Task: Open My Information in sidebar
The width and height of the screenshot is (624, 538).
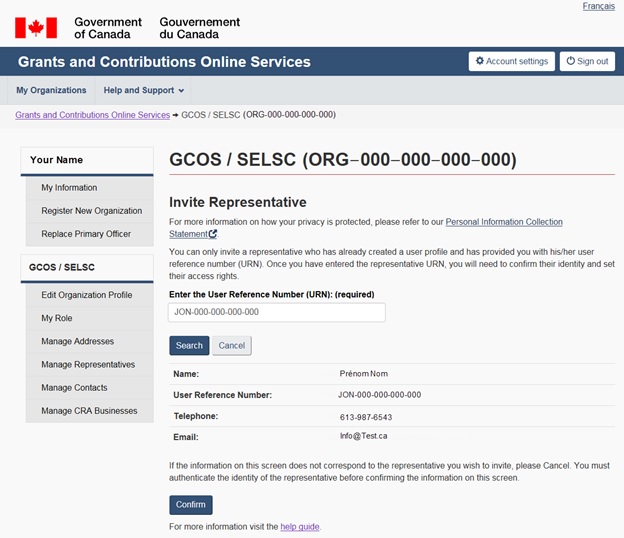Action: [x=69, y=188]
